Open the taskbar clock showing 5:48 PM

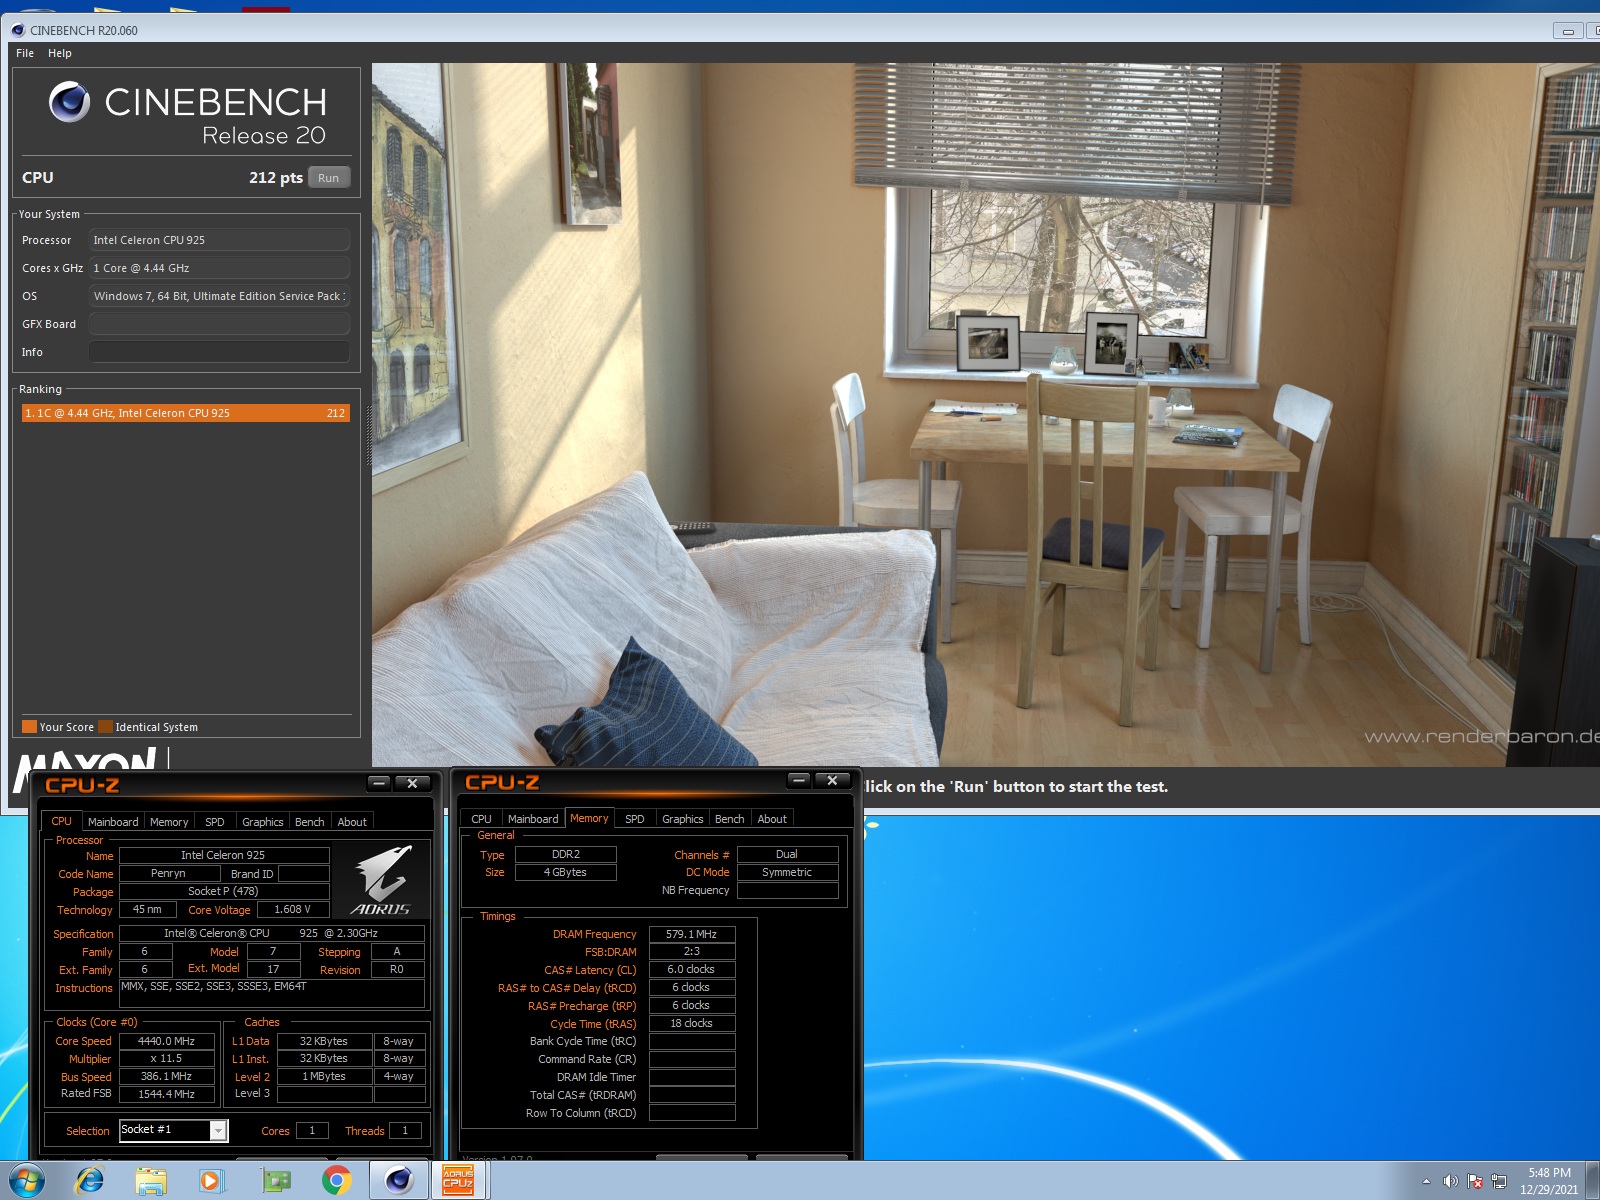coord(1549,1181)
